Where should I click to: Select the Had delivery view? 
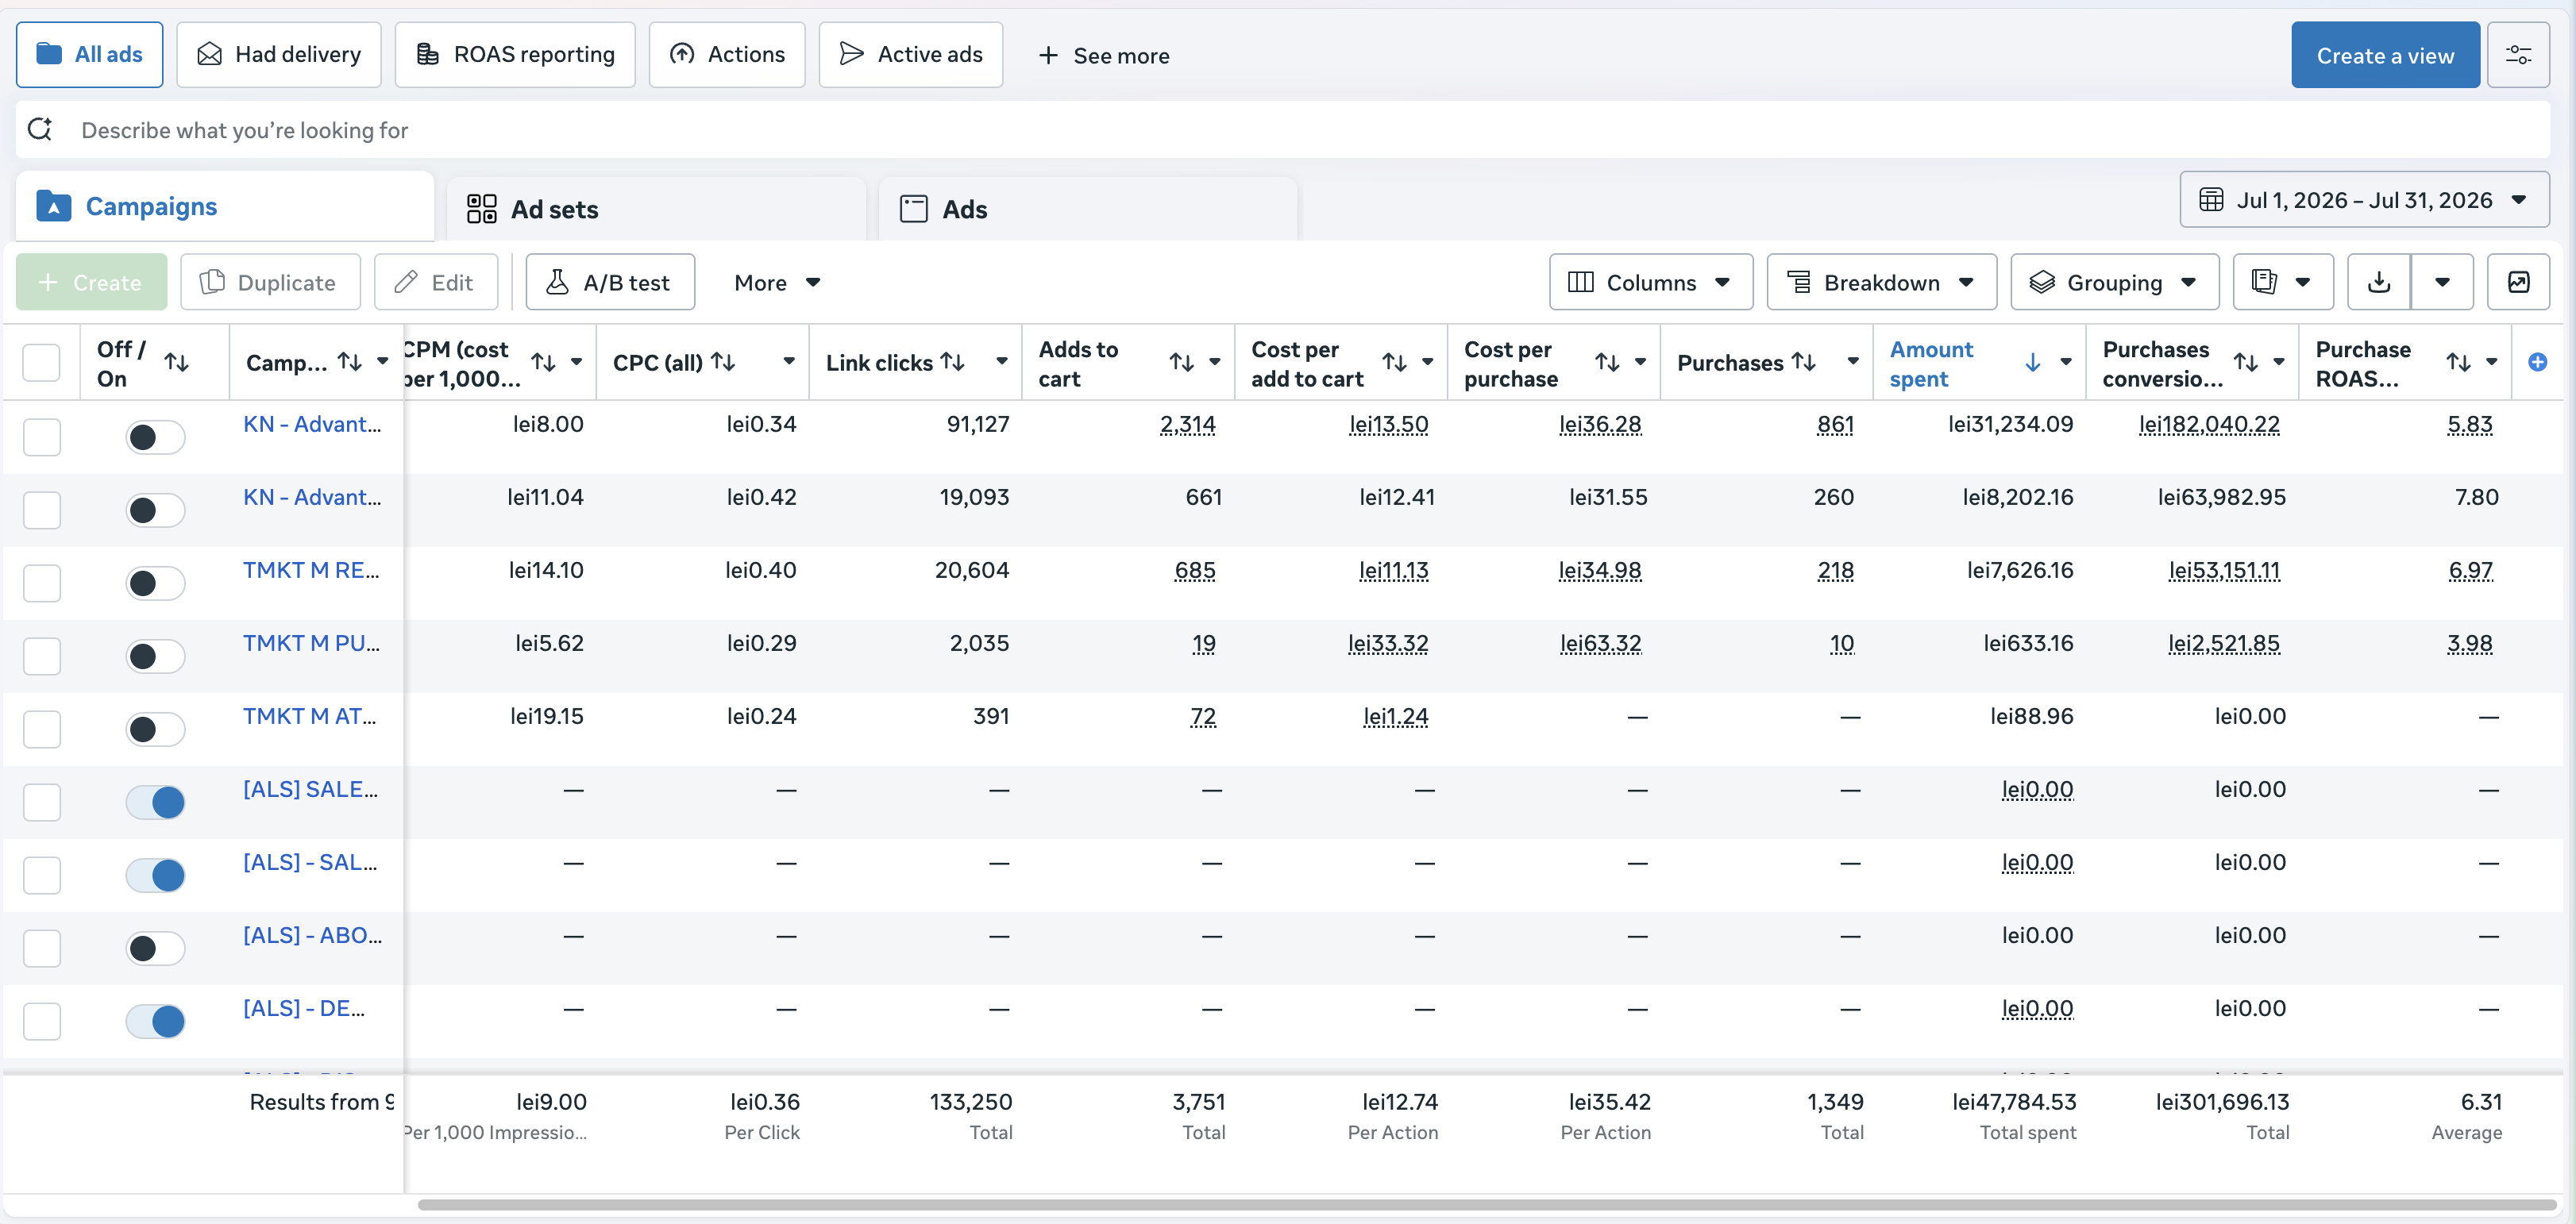point(279,55)
